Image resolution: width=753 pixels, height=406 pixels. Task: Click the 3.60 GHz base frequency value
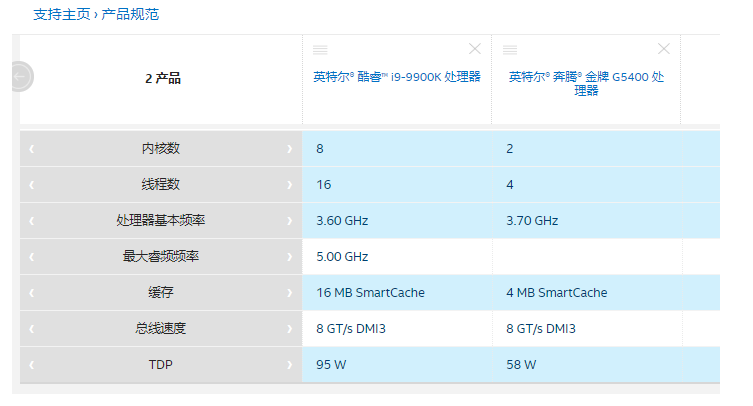(342, 221)
